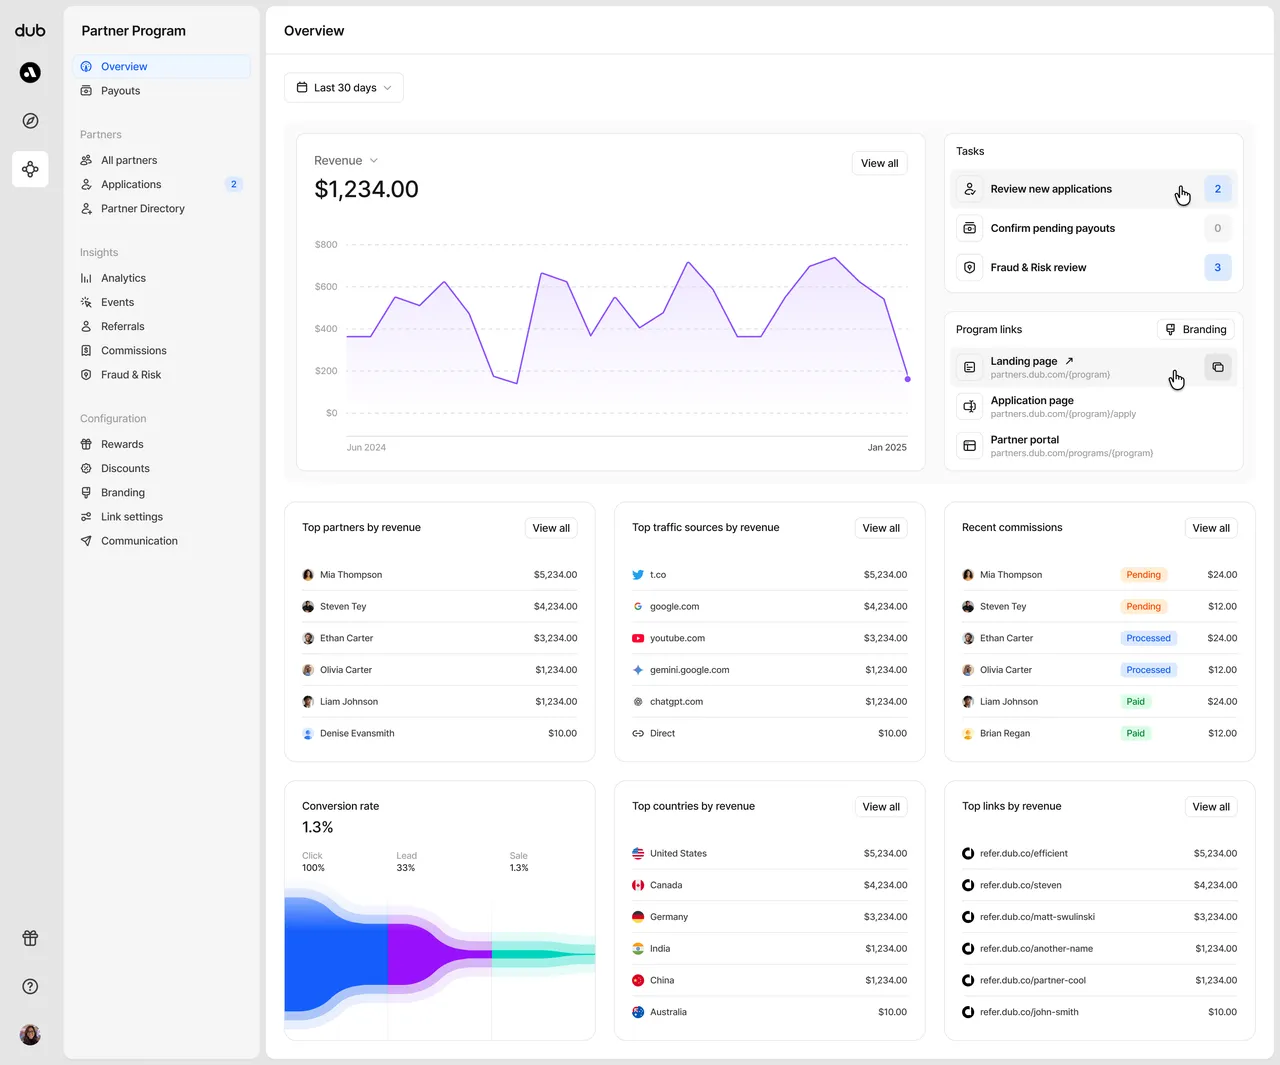Expand the Last 30 days date range dropdown
Image resolution: width=1280 pixels, height=1065 pixels.
[x=344, y=88]
